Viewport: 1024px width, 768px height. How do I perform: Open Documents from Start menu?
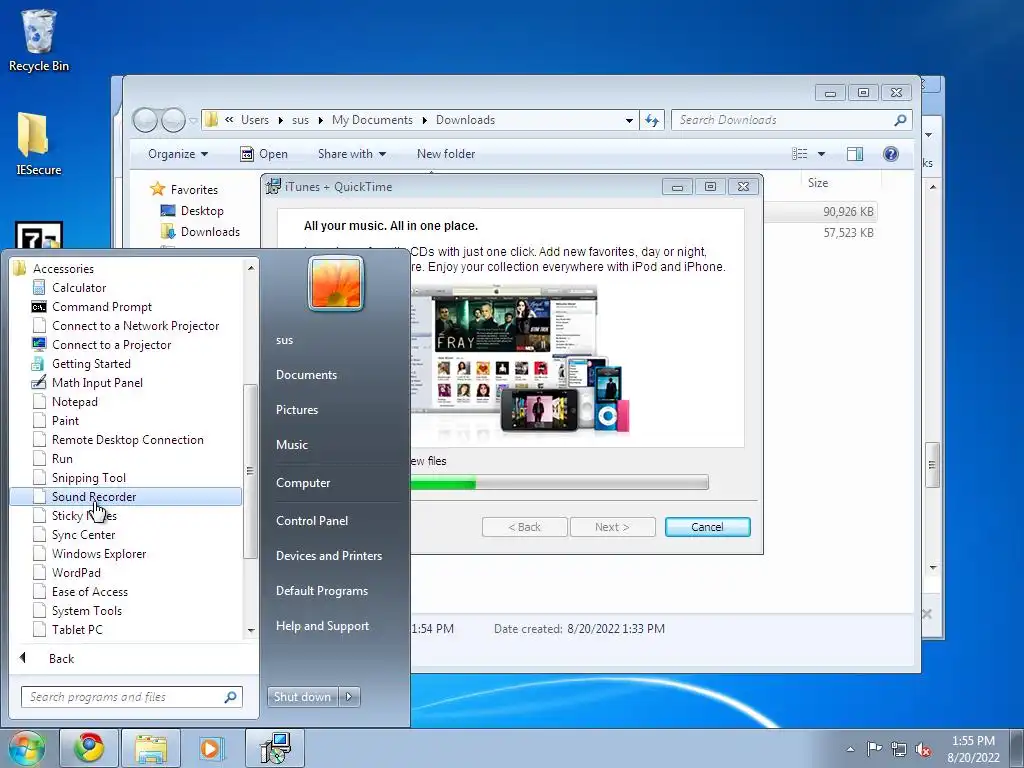[306, 374]
